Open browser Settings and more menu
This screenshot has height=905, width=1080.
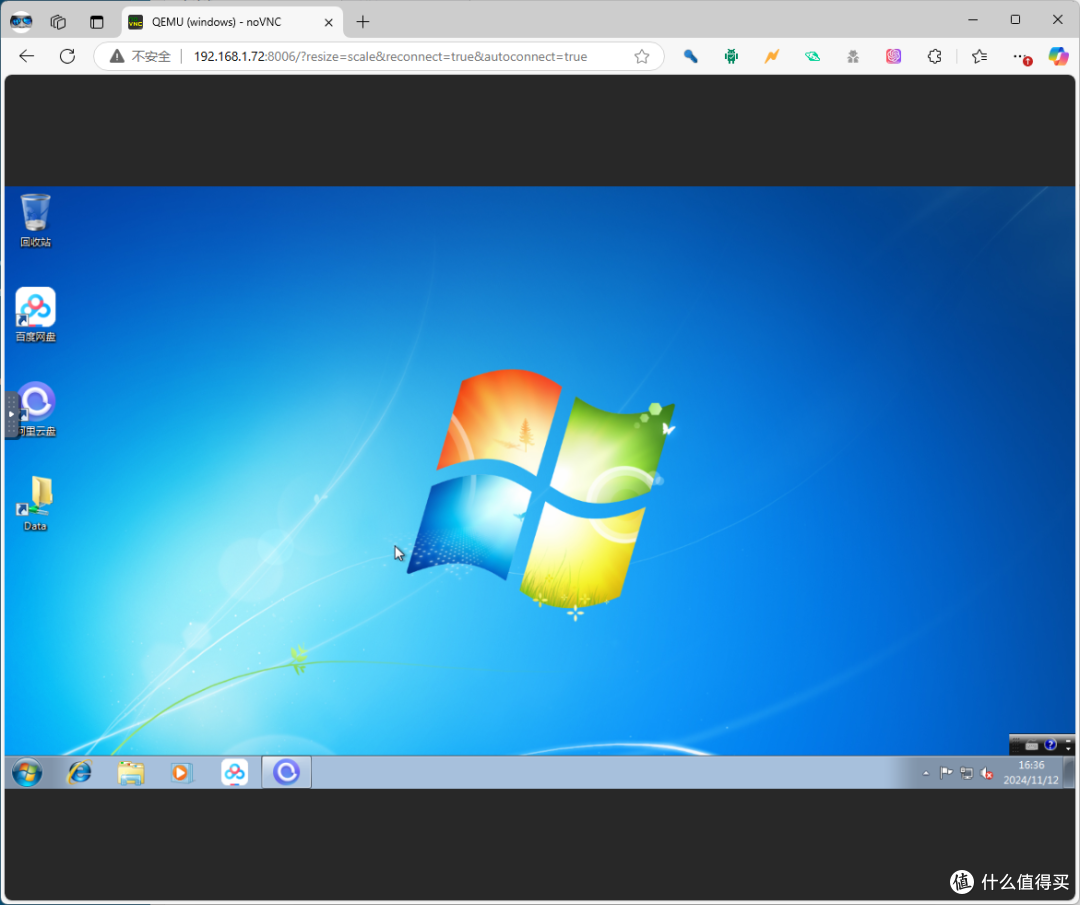1021,56
